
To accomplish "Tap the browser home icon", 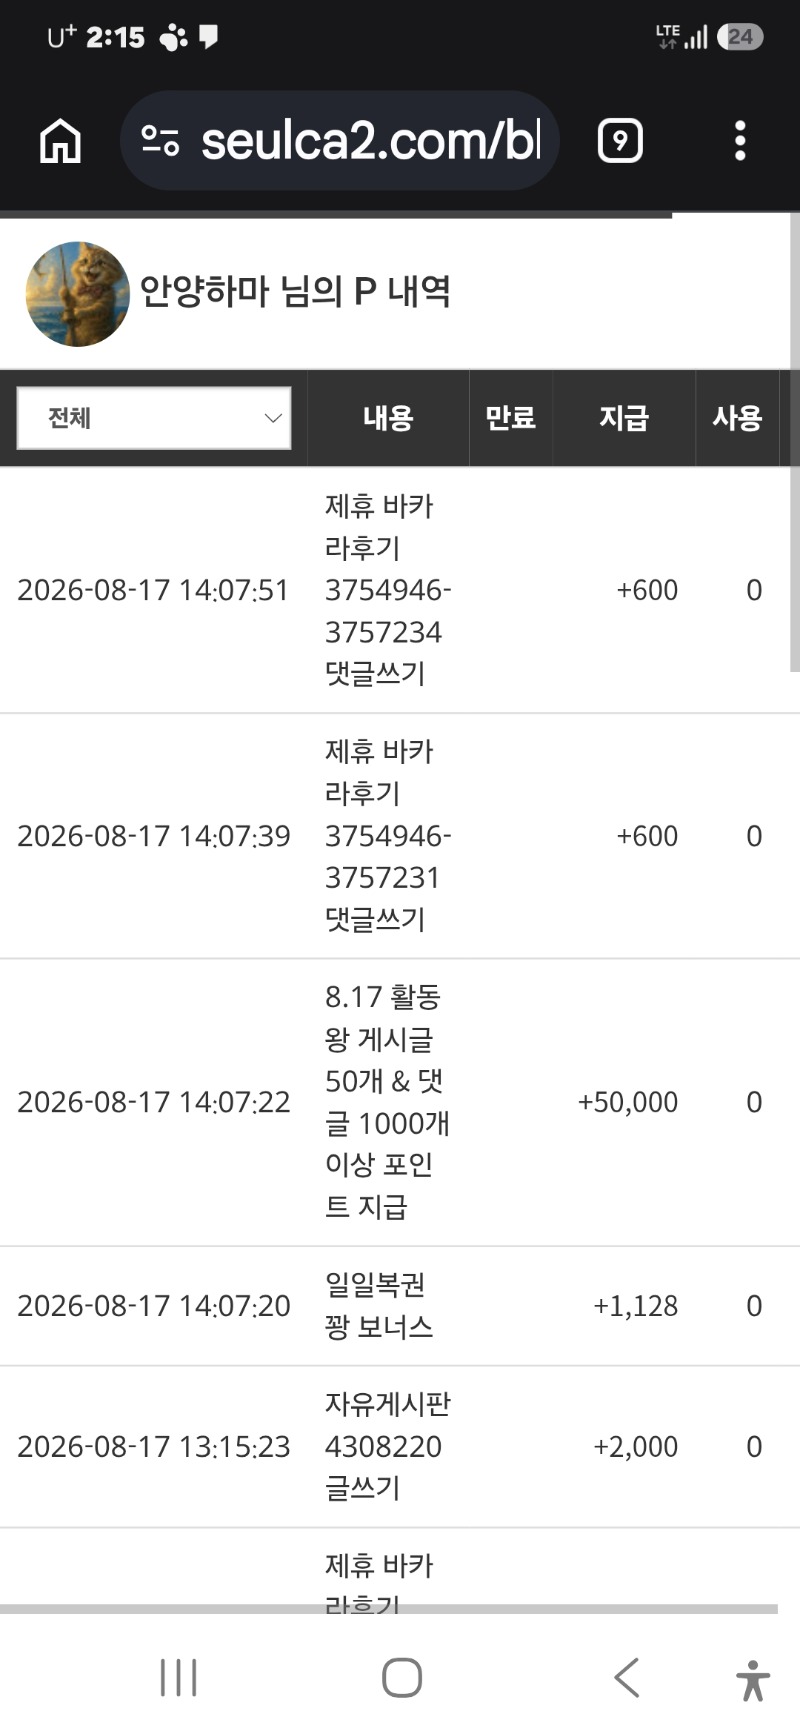I will point(60,141).
